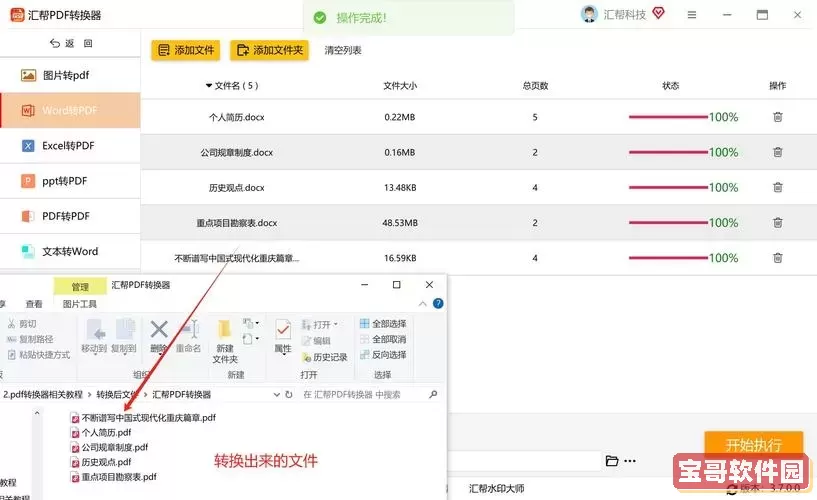Open output folder icon beside path field
Screen dimensions: 817x500
(x=612, y=461)
